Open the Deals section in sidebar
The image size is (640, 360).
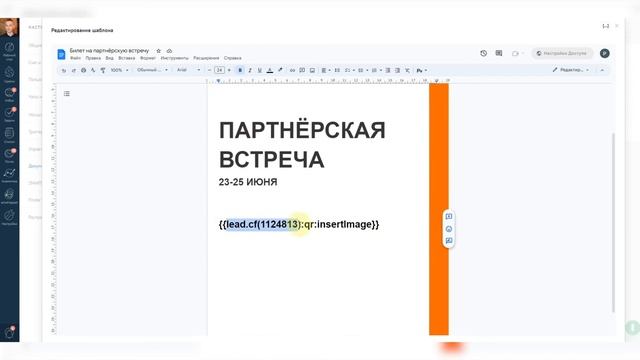9,75
